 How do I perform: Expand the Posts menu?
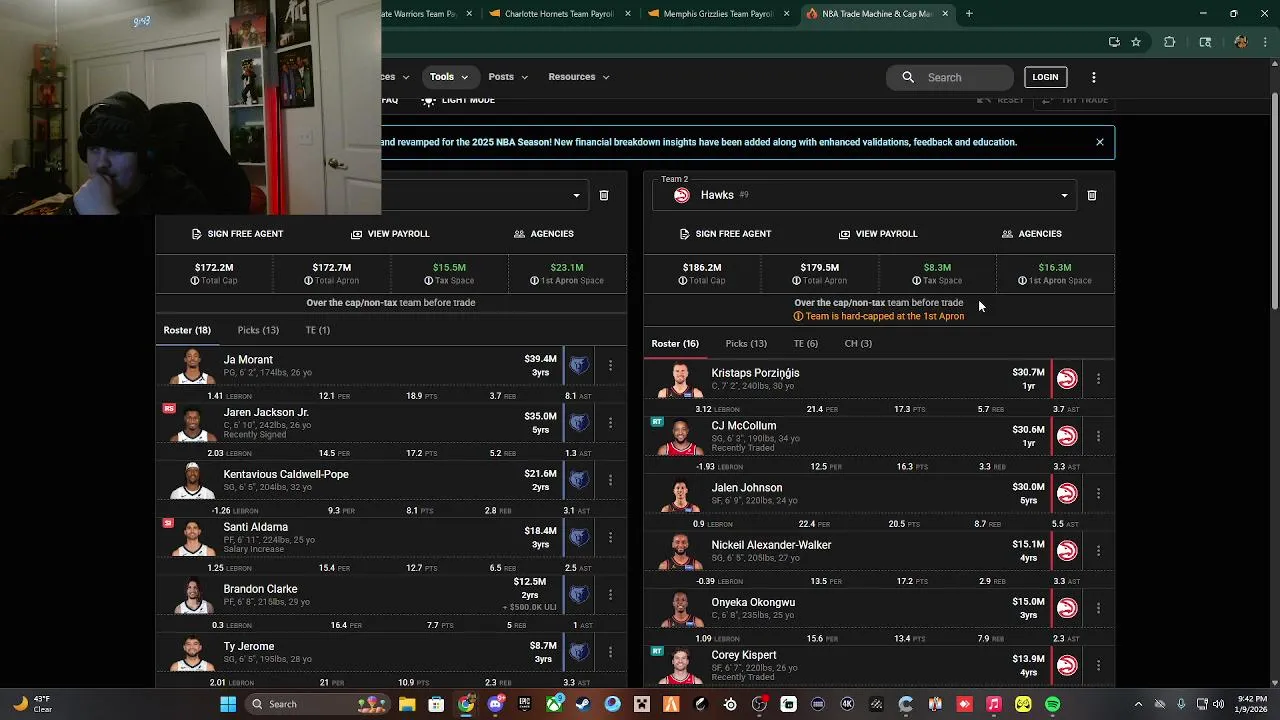click(x=508, y=77)
